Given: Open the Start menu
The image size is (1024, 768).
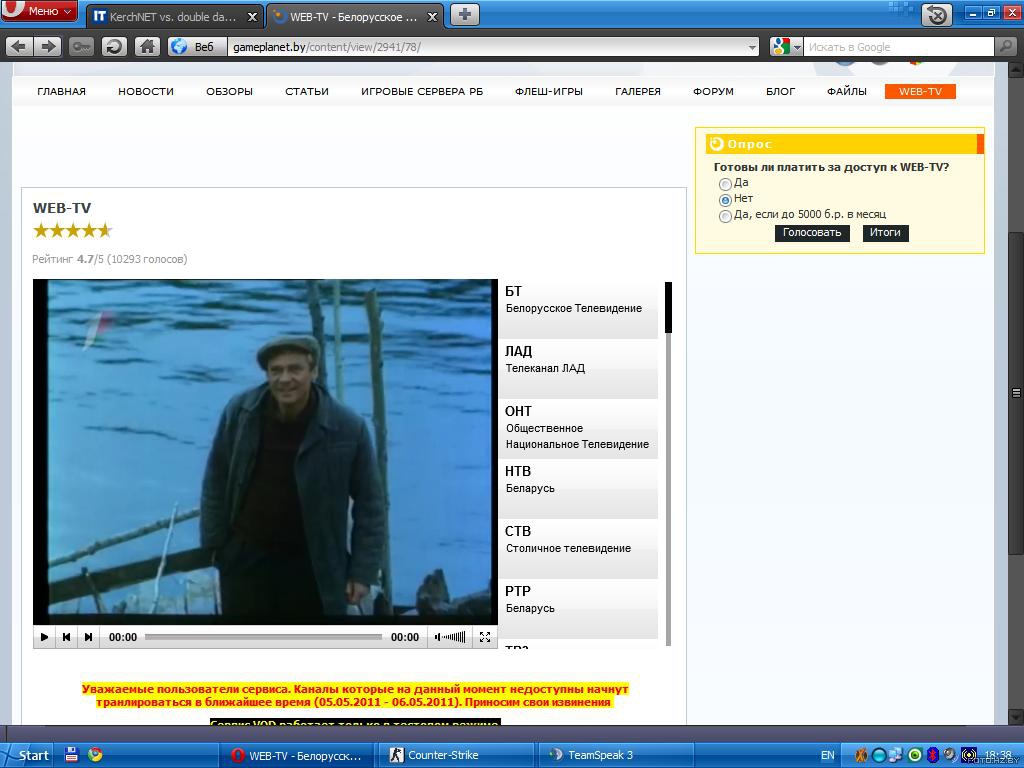Looking at the screenshot, I should coord(26,755).
